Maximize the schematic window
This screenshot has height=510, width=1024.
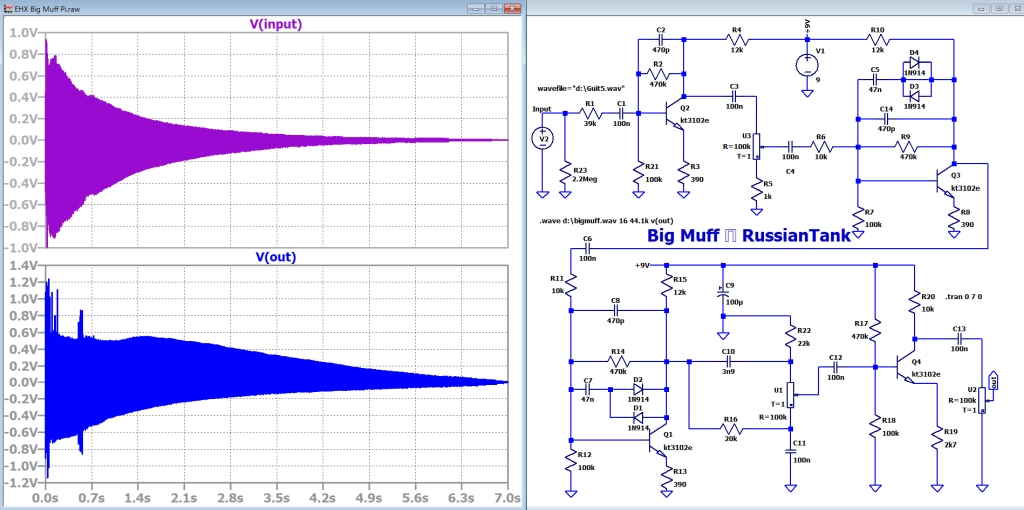click(x=999, y=8)
